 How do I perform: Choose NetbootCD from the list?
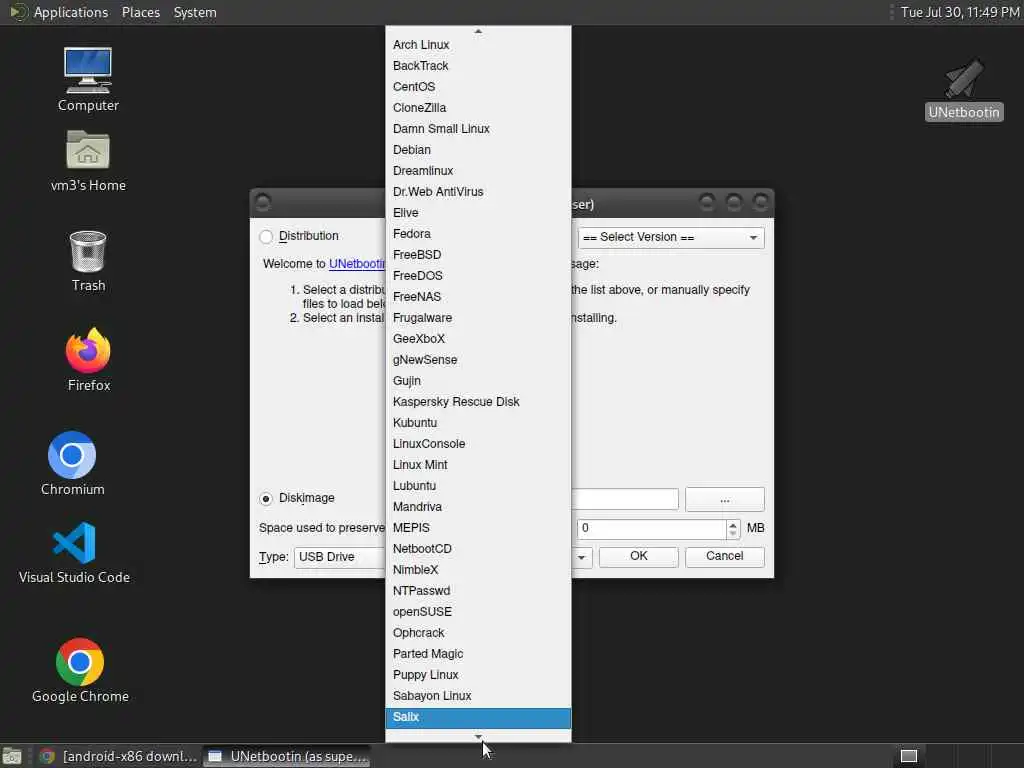[x=478, y=549]
